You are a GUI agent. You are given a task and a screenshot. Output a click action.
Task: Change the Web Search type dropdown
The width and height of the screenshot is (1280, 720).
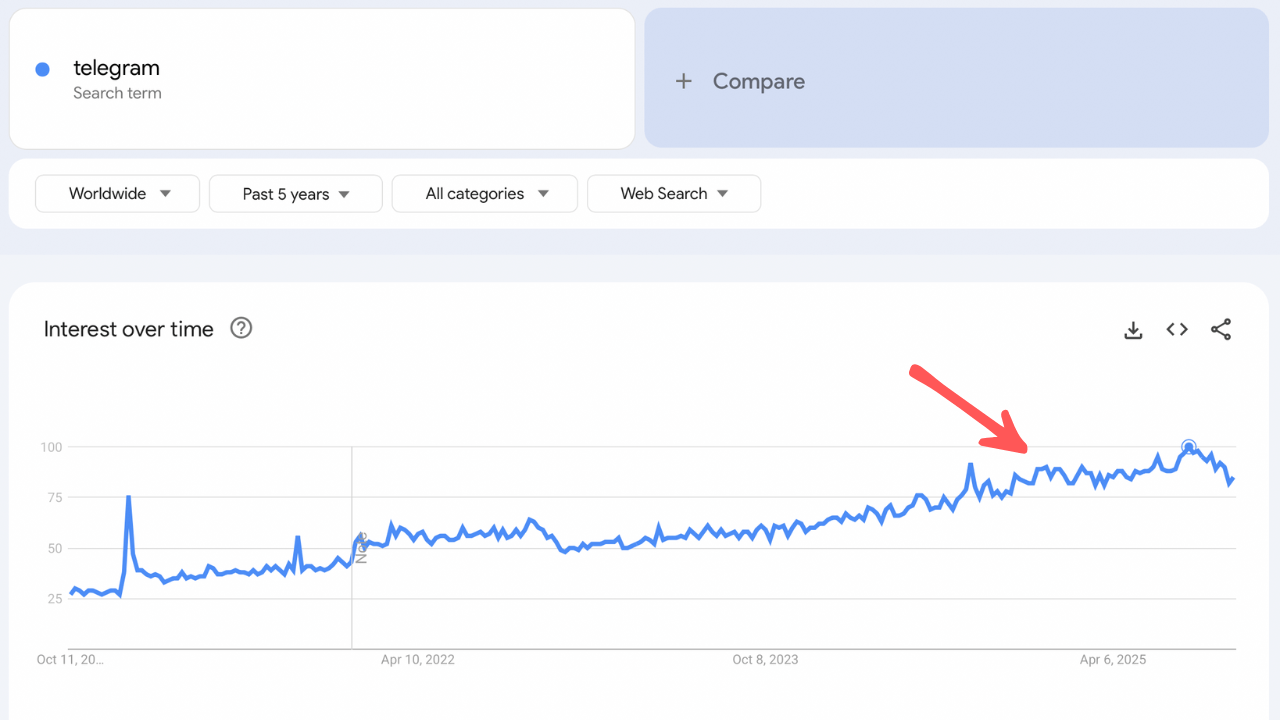click(674, 194)
